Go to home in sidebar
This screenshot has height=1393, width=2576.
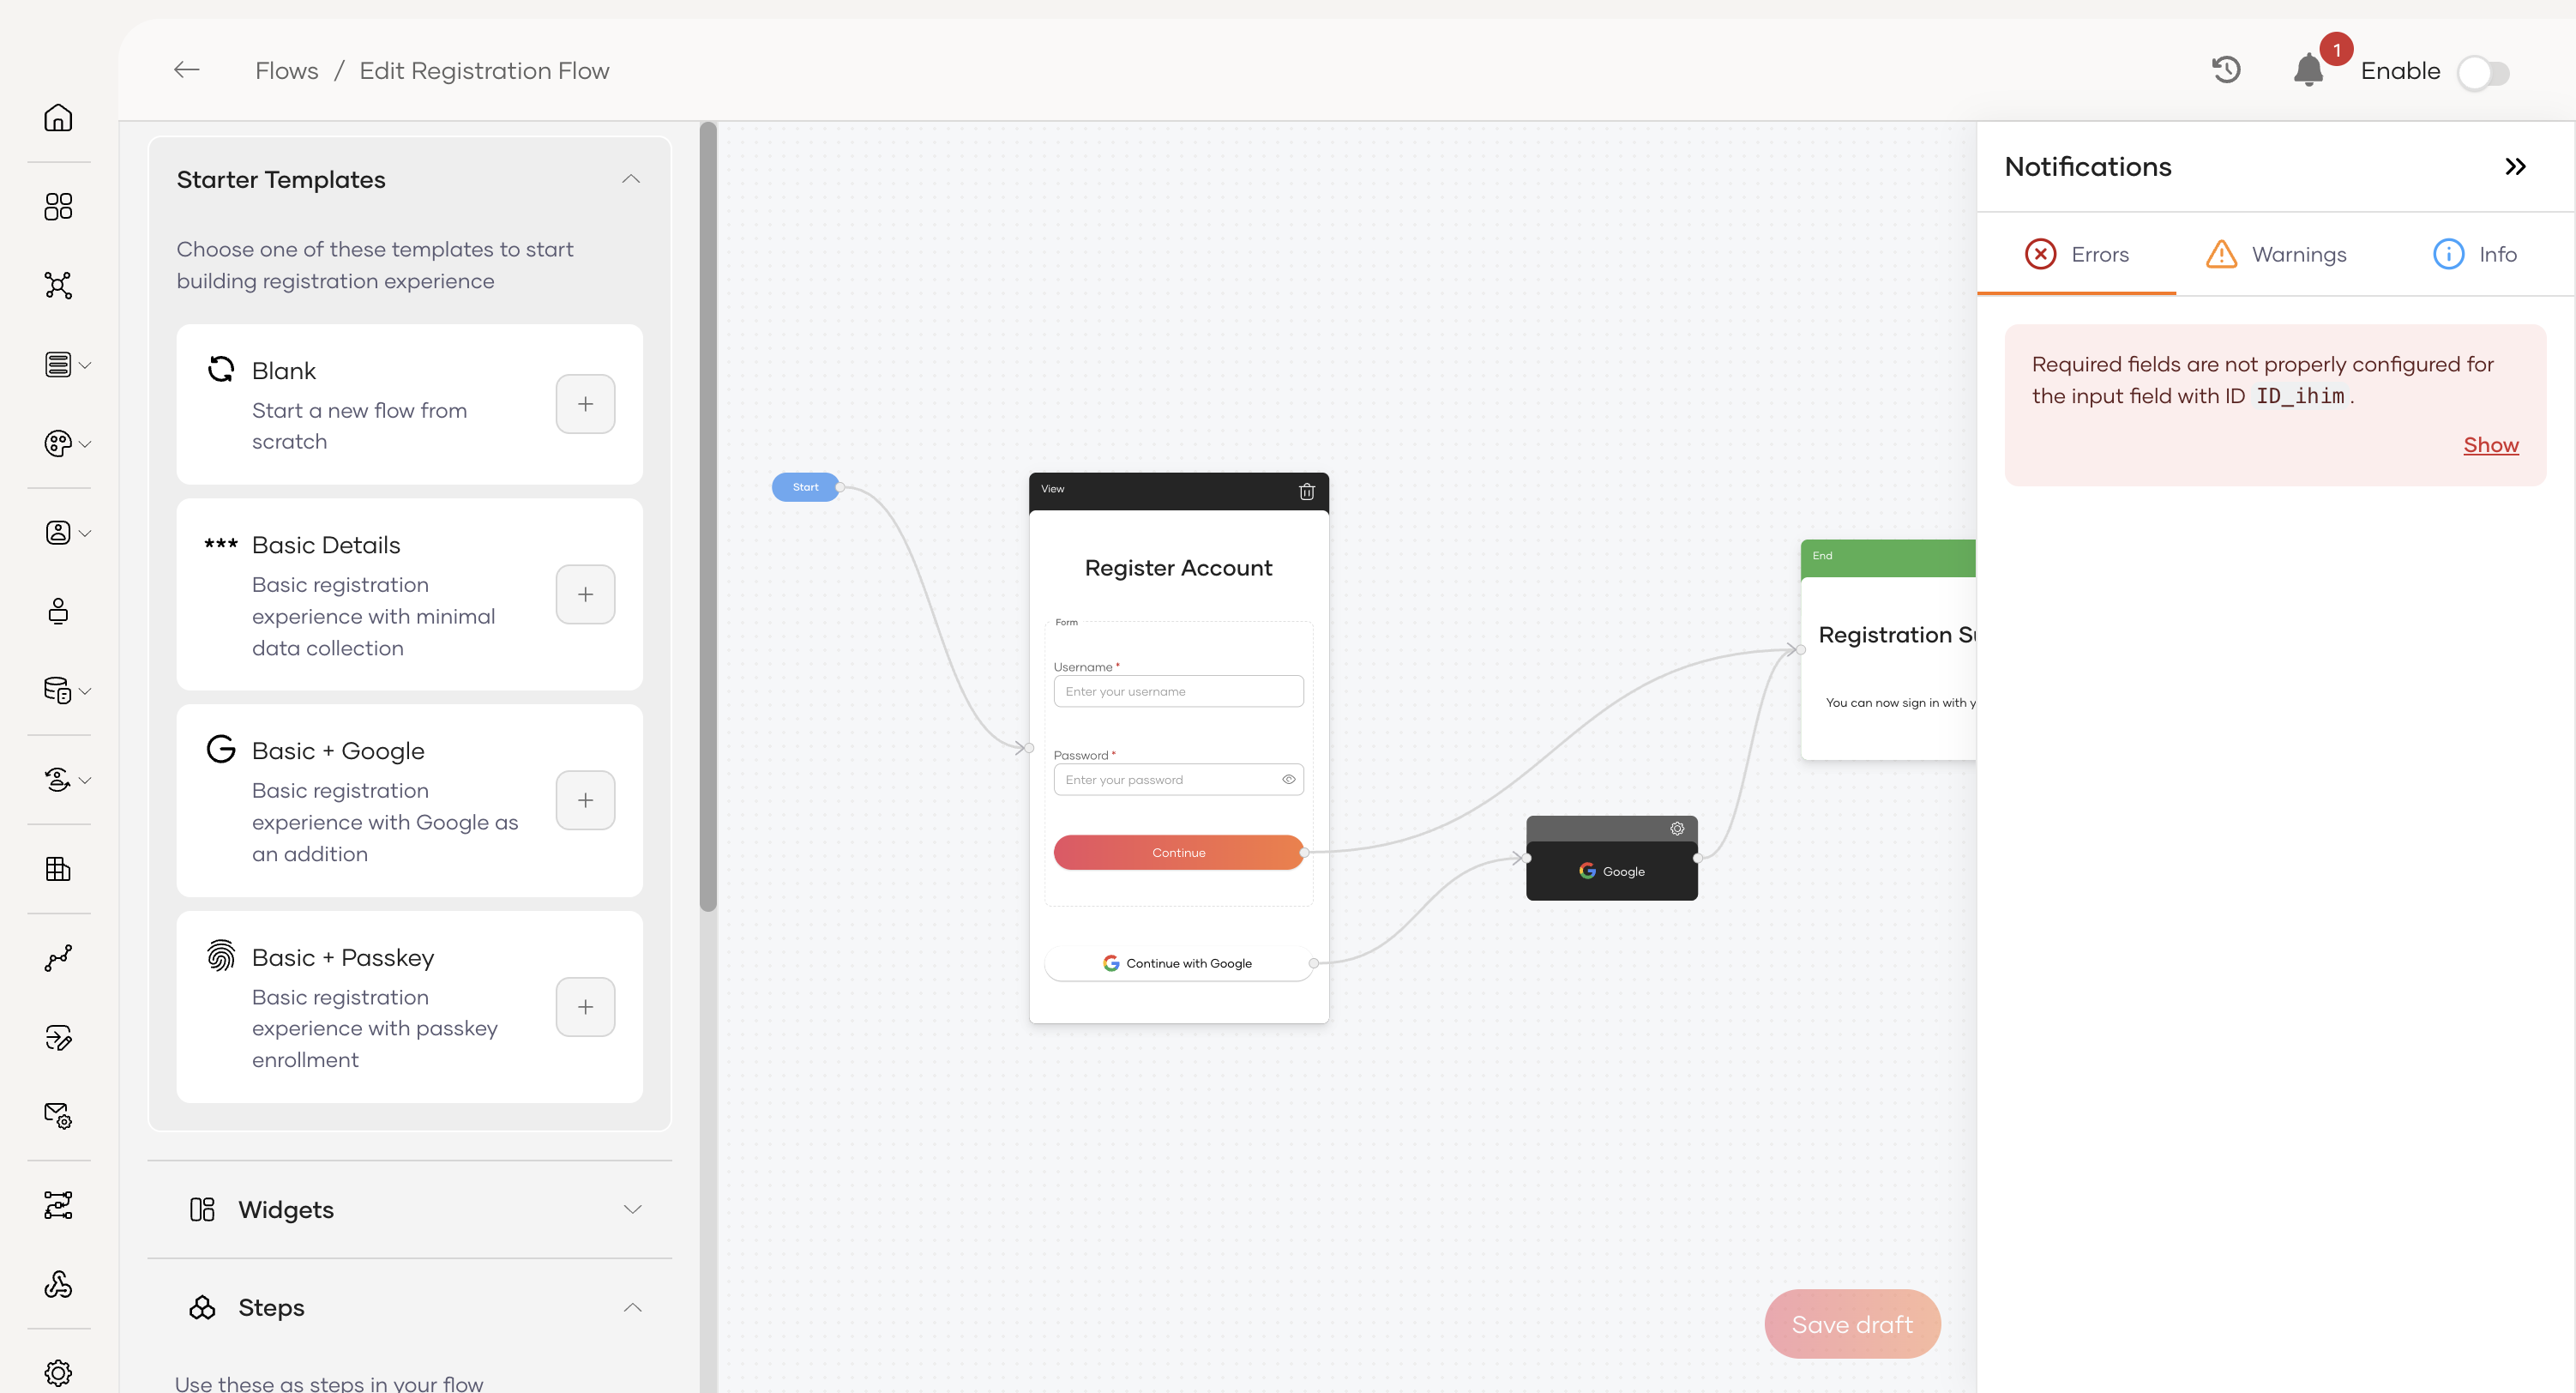point(58,118)
